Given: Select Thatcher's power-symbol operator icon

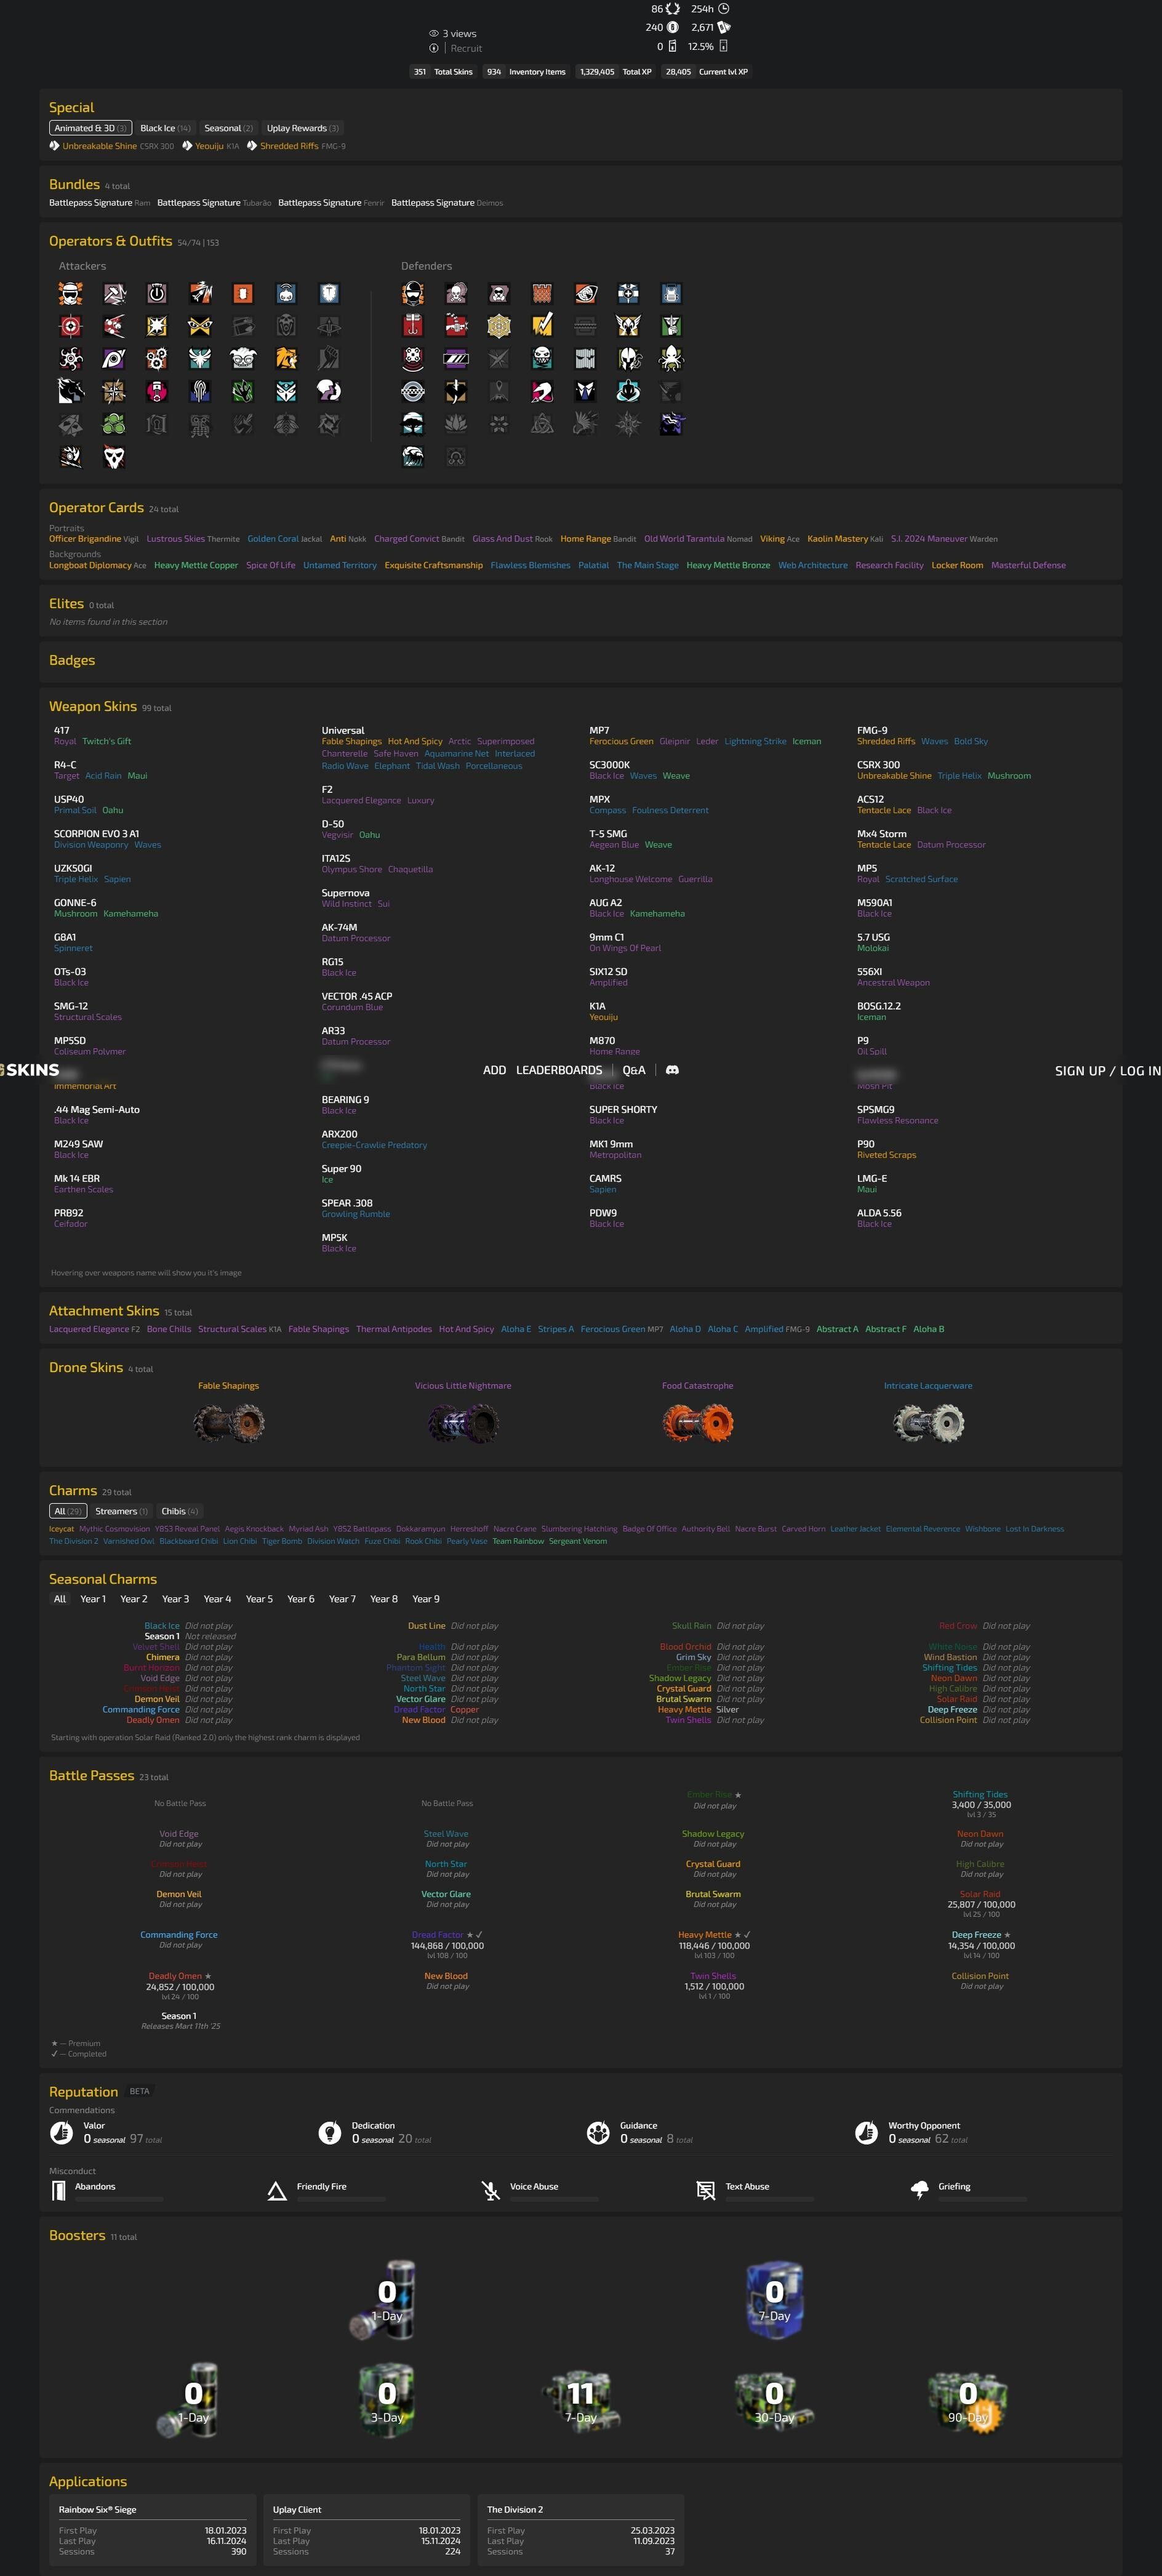Looking at the screenshot, I should click(157, 293).
